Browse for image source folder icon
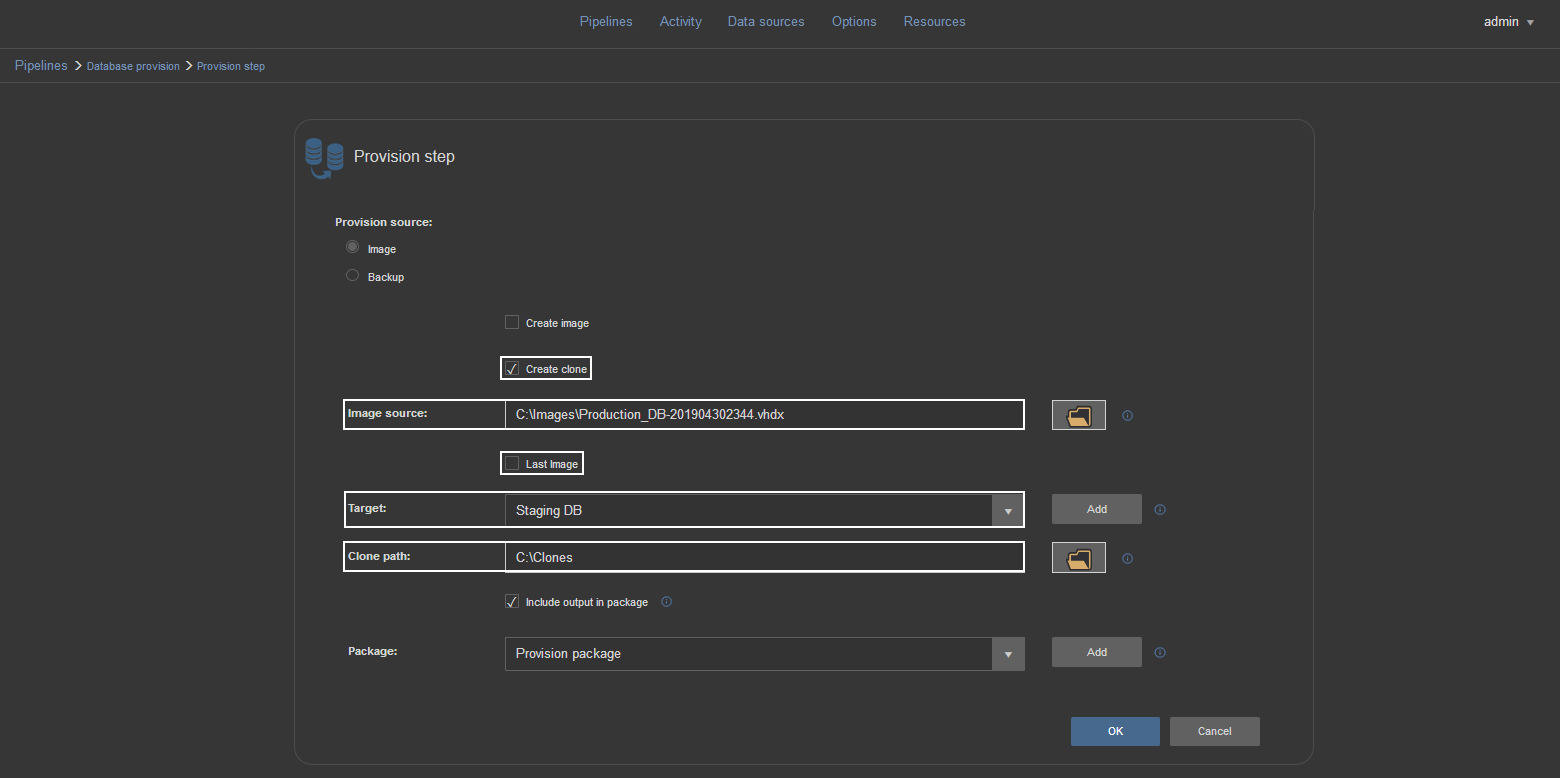This screenshot has height=778, width=1560. [1078, 415]
